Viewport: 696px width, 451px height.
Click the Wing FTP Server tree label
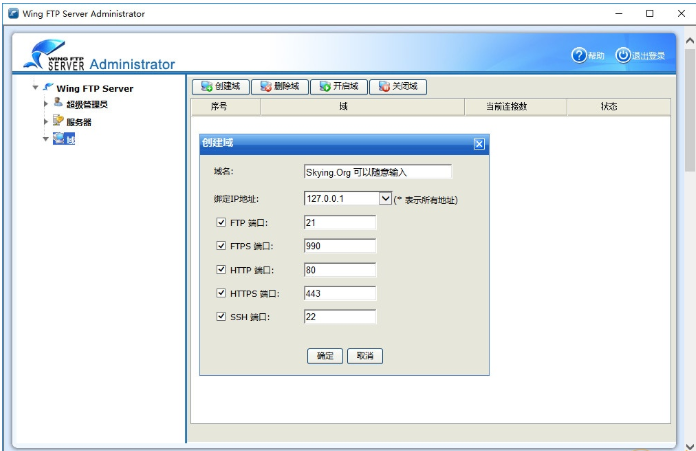[95, 88]
